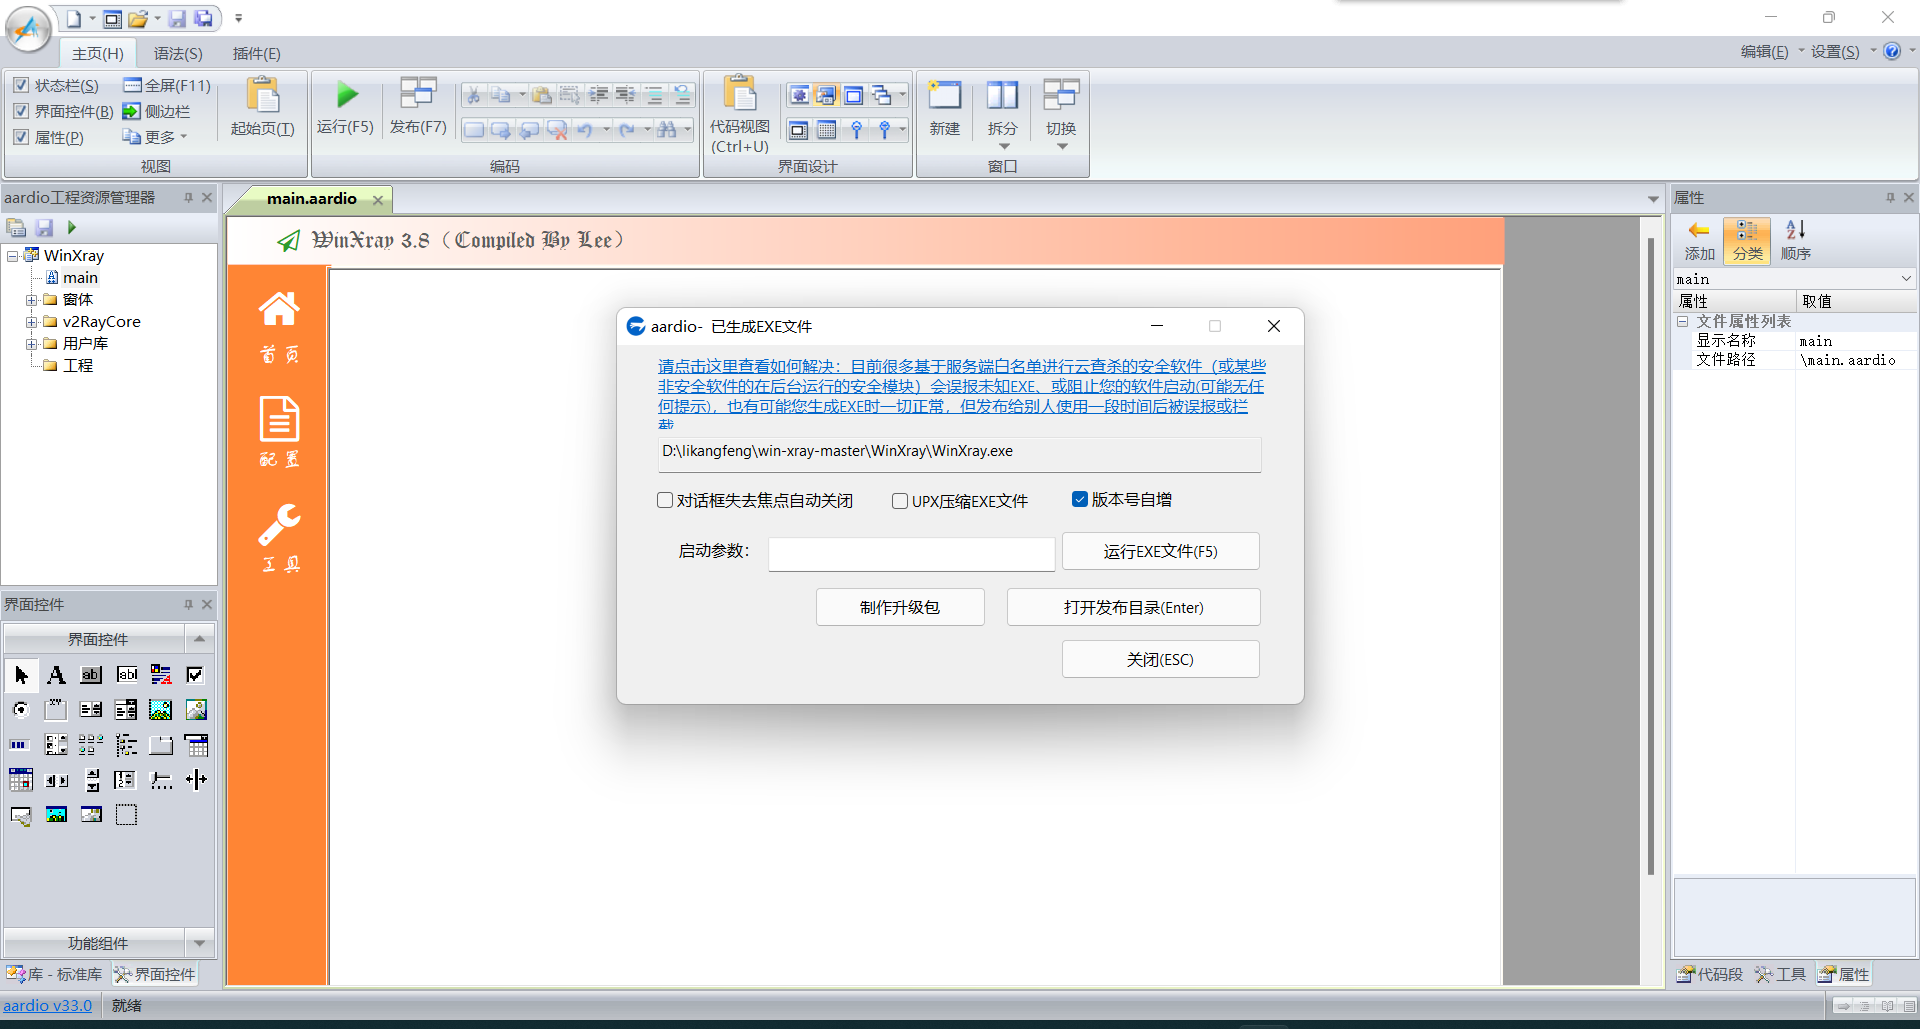Pick the radio button control in the palette
This screenshot has height=1029, width=1920.
[21, 710]
